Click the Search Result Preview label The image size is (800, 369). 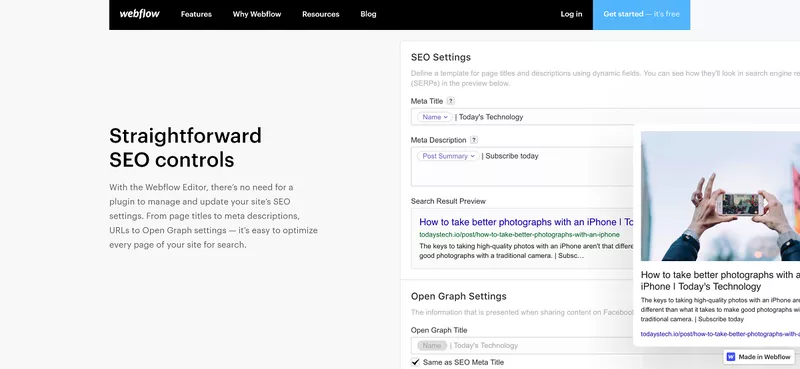pyautogui.click(x=448, y=201)
